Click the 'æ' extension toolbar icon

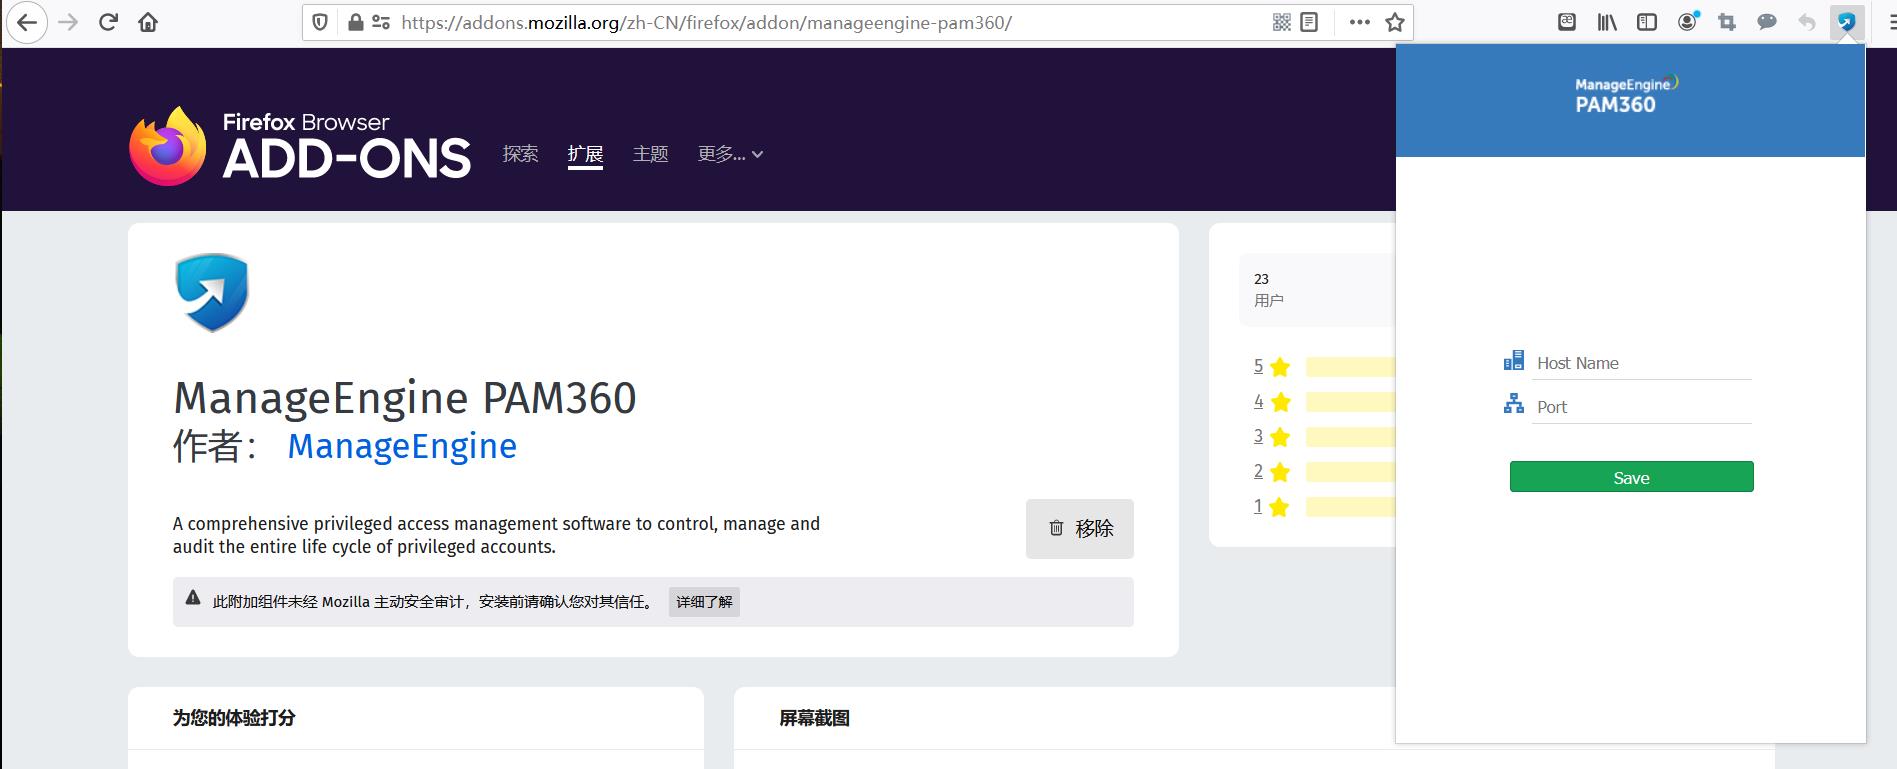click(1567, 22)
